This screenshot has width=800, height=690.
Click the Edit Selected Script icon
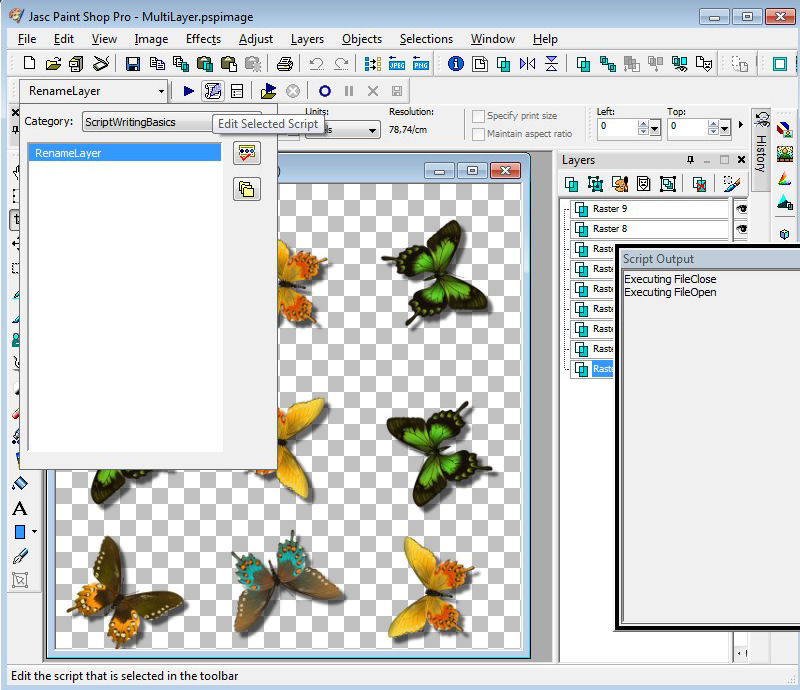click(212, 91)
